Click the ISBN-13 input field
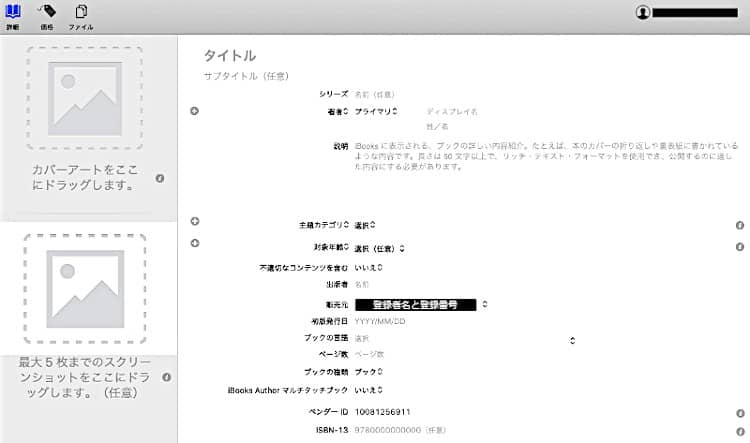The height and width of the screenshot is (443, 750). (x=400, y=430)
